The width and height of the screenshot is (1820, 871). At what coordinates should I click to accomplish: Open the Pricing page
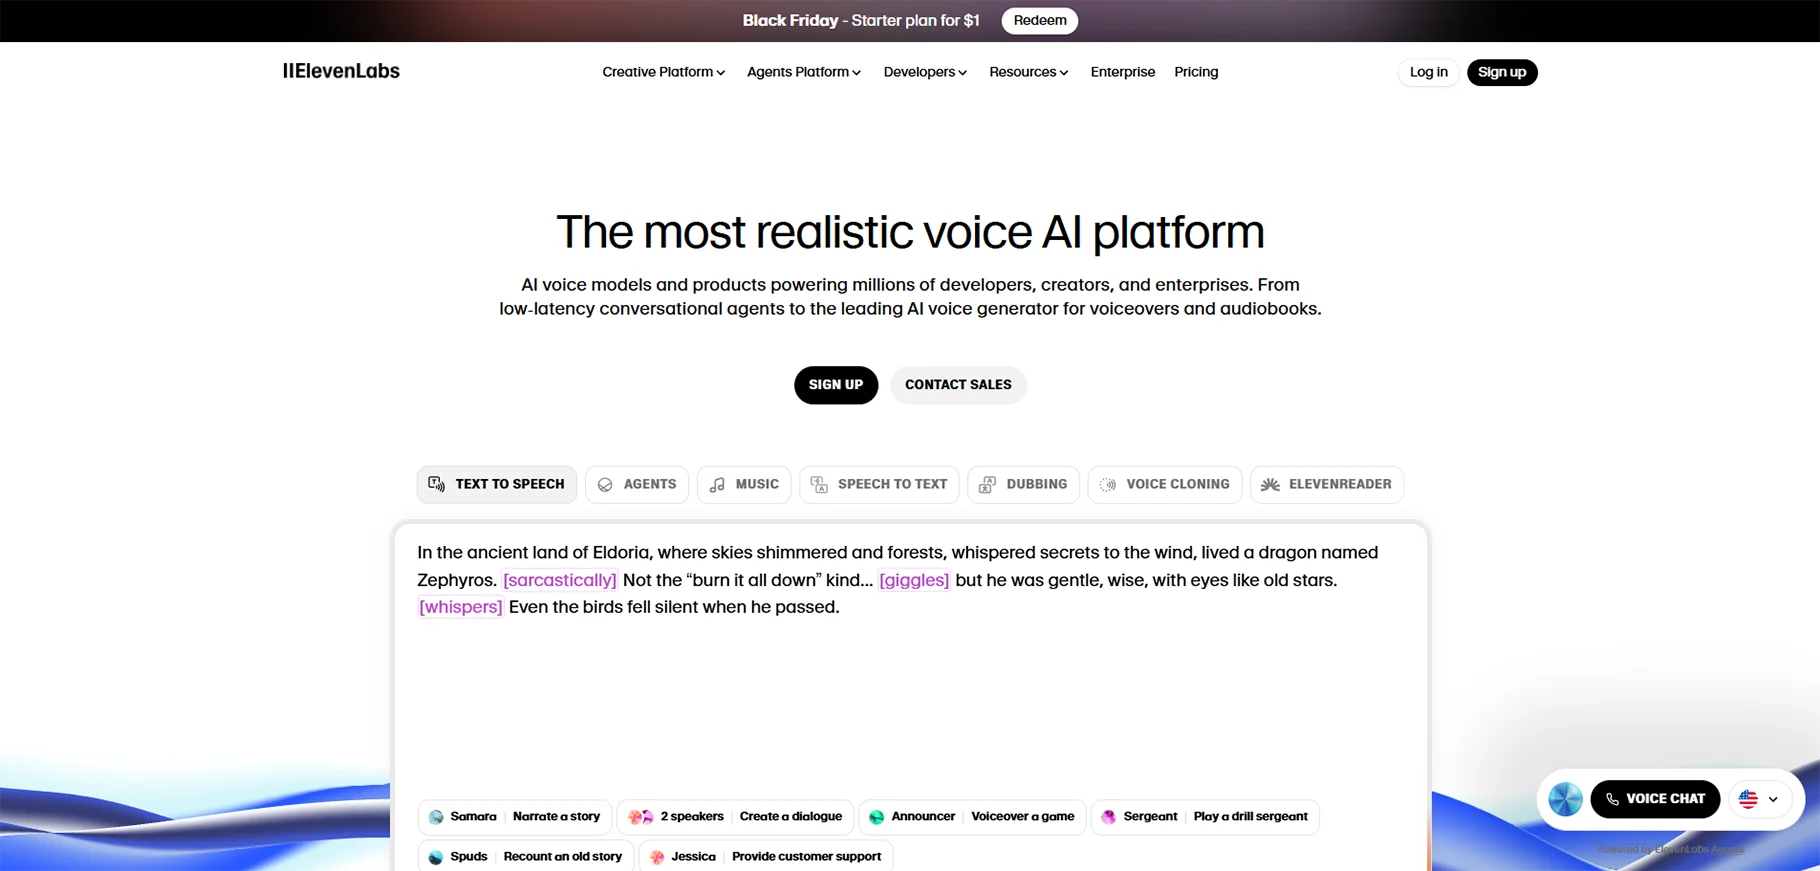1196,72
